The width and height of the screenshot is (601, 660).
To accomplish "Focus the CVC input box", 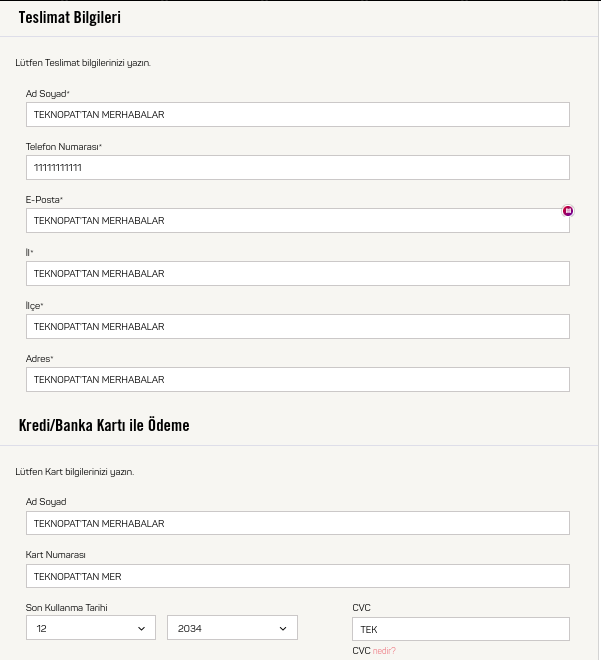I will pos(460,629).
